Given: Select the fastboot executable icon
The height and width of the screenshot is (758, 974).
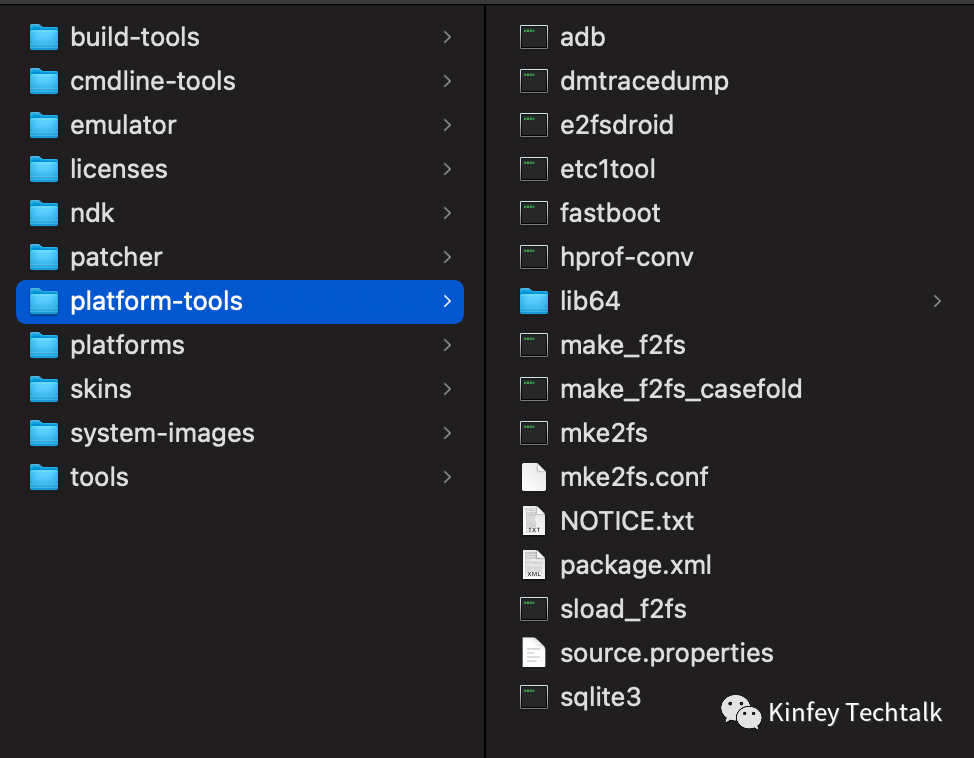Looking at the screenshot, I should 534,213.
